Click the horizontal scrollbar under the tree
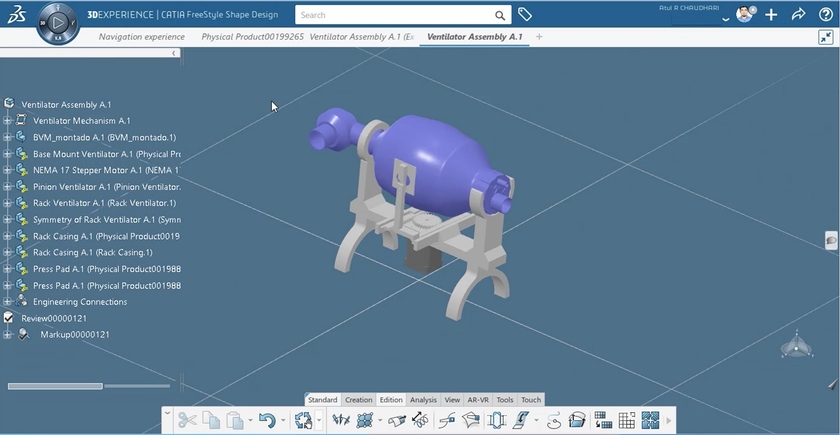The width and height of the screenshot is (840, 435). 55,386
